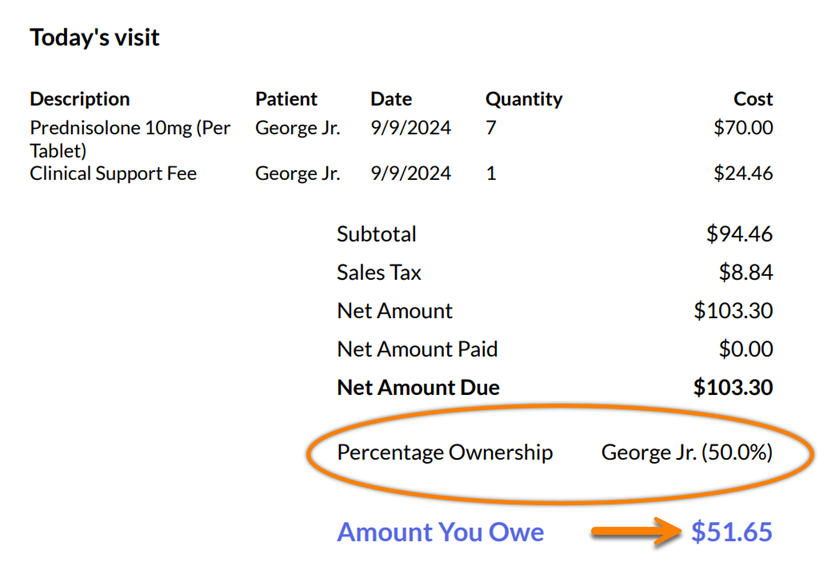
Task: Click the "Today's visit" heading
Action: coord(95,38)
